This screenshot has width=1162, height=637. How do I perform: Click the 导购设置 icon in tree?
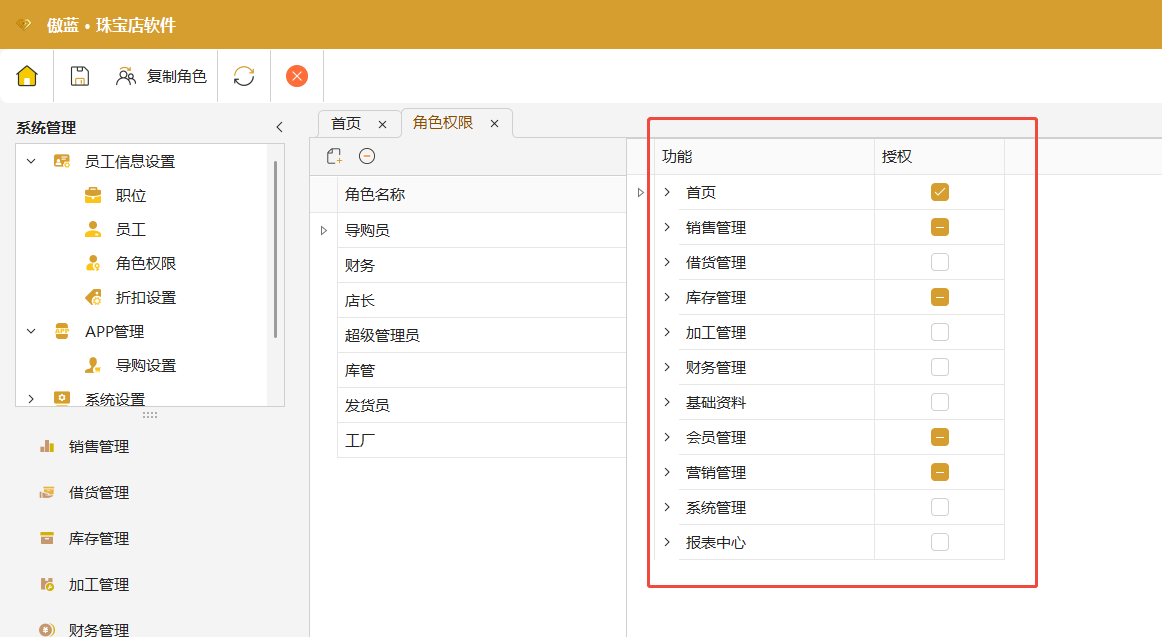pyautogui.click(x=93, y=365)
